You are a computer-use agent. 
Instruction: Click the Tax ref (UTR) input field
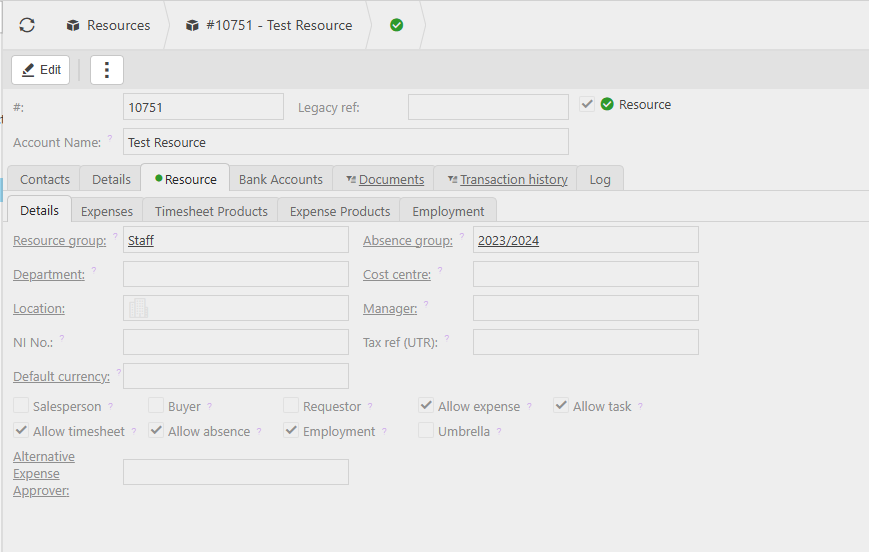(586, 342)
